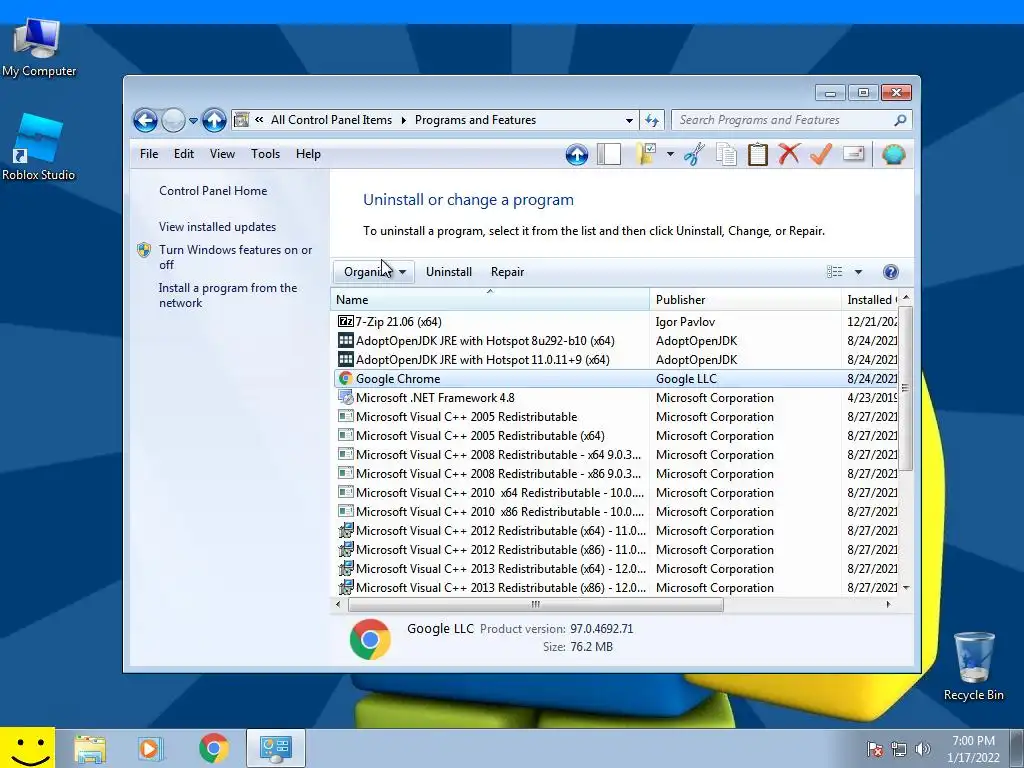Click breadcrumb arrow after All Control Panel Items
The image size is (1024, 768).
tap(403, 120)
